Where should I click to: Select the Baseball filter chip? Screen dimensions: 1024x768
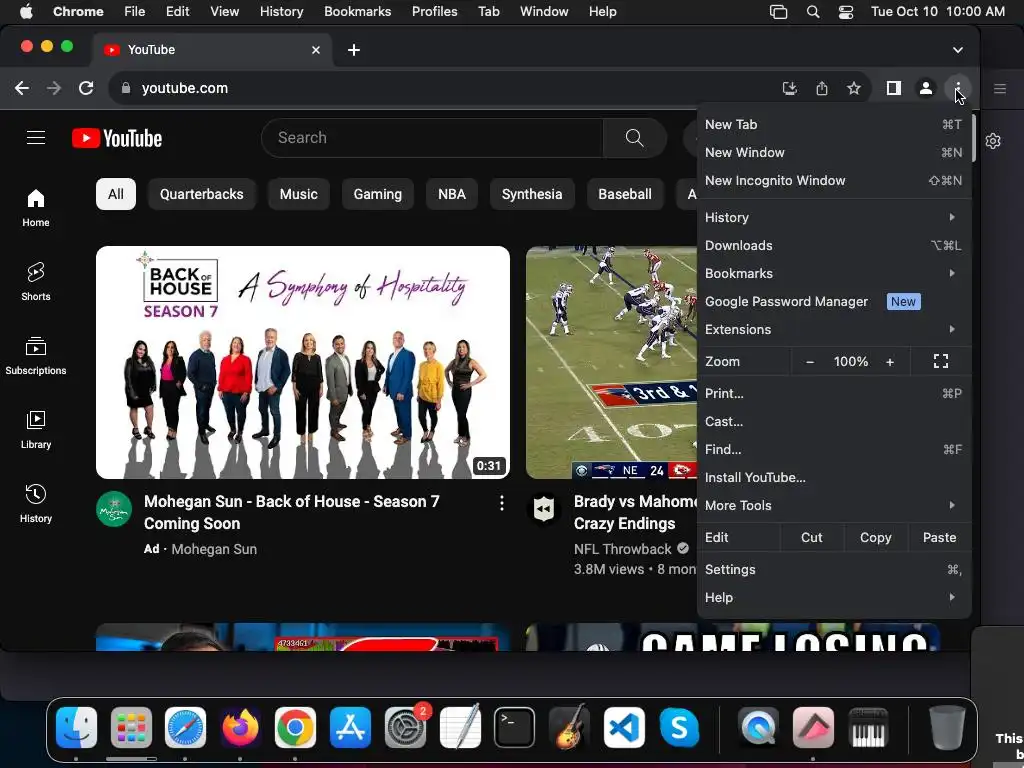click(x=625, y=194)
